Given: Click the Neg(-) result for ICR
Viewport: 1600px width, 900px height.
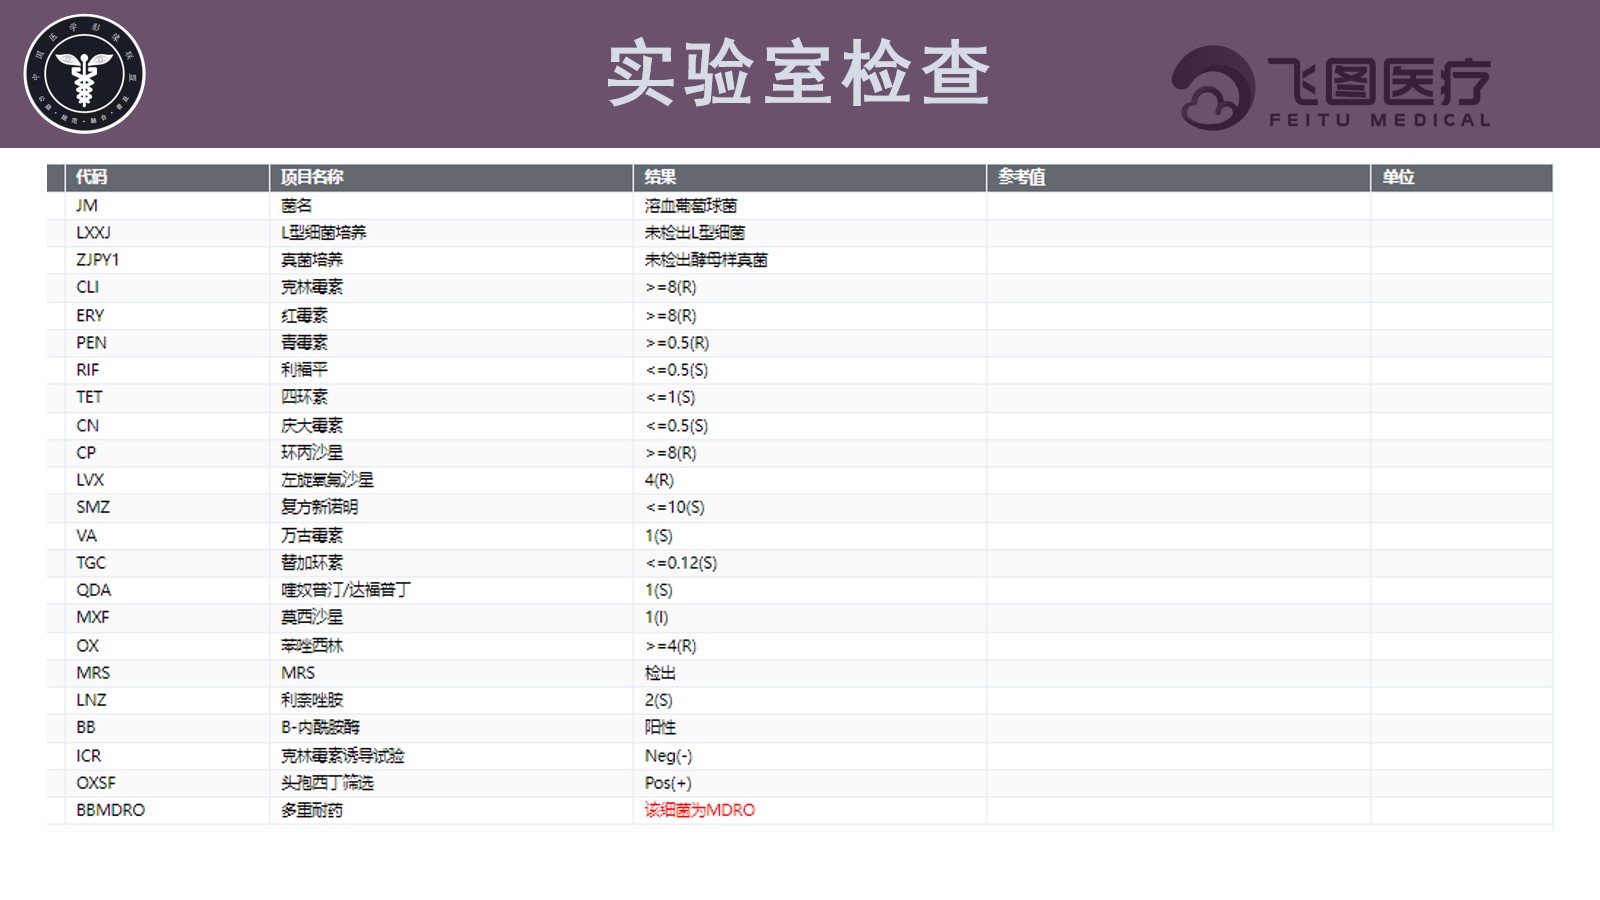Looking at the screenshot, I should click(668, 756).
